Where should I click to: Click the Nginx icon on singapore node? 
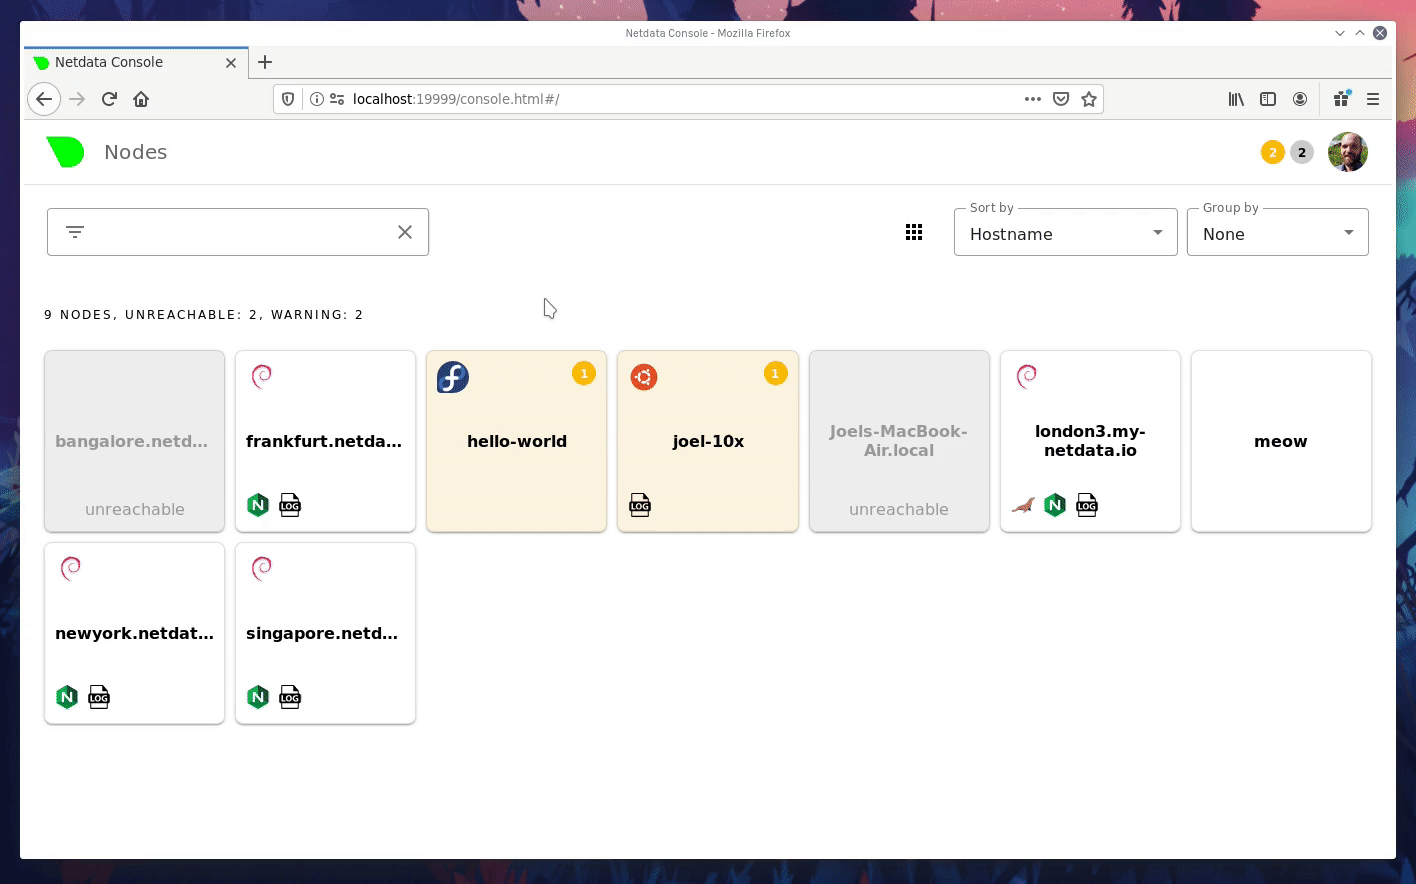coord(258,697)
